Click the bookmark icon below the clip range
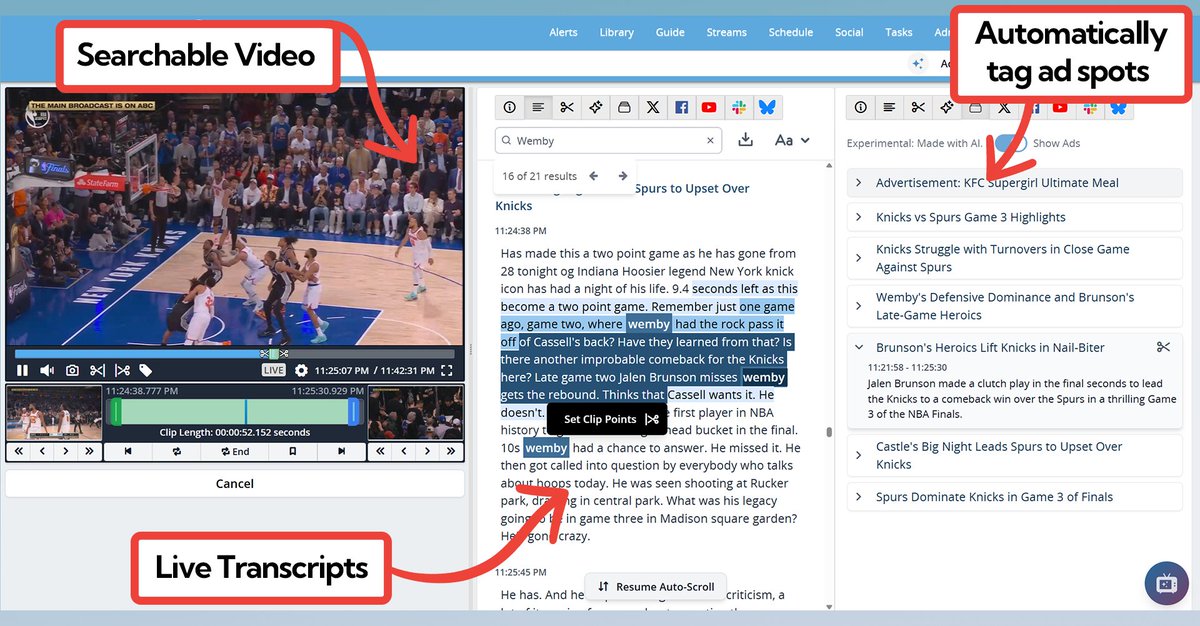 292,451
